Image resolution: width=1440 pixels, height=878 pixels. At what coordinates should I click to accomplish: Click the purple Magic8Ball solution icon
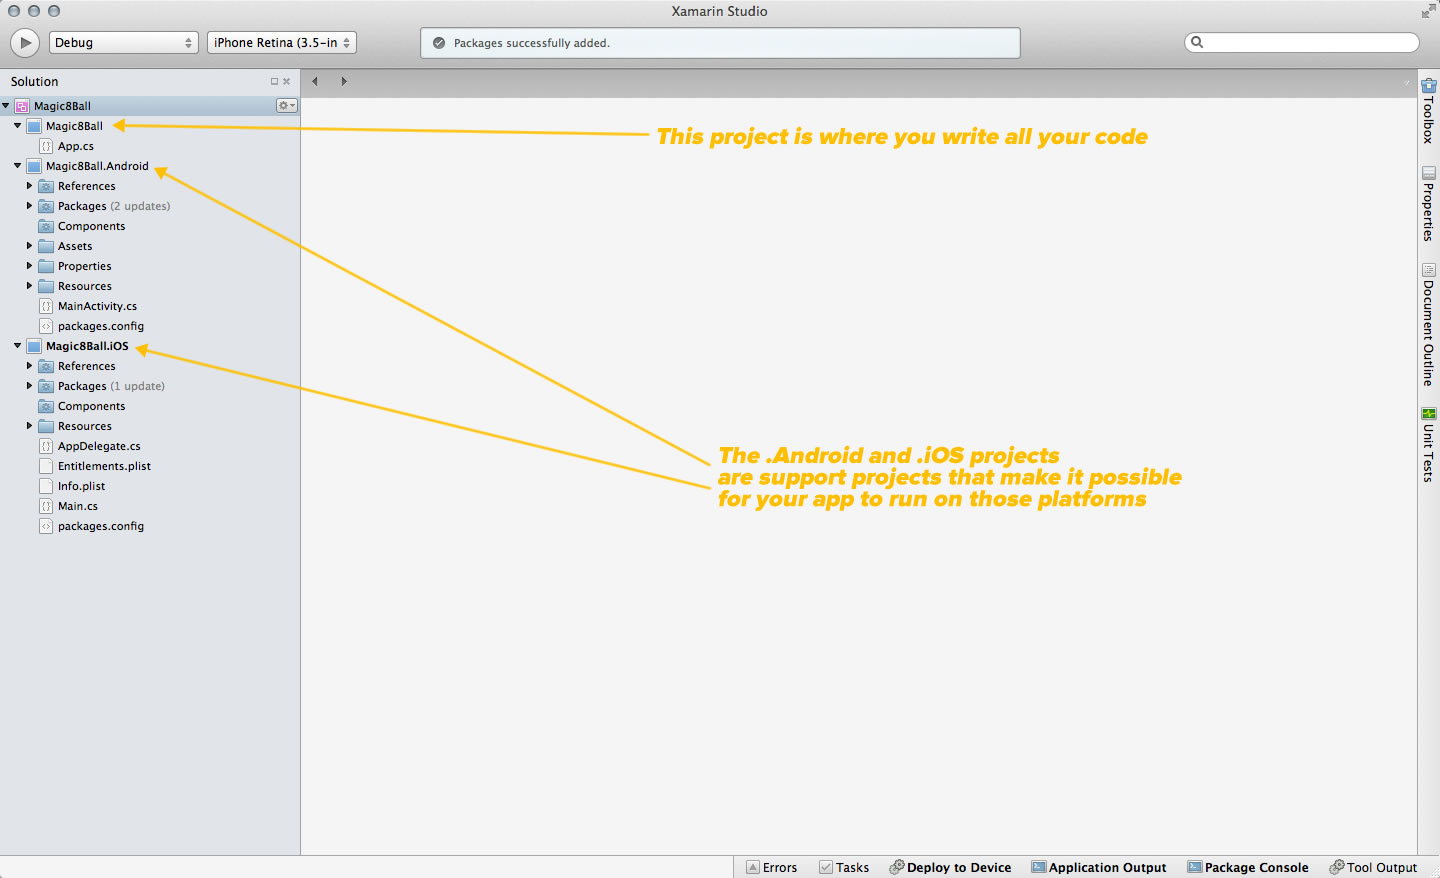pyautogui.click(x=22, y=106)
